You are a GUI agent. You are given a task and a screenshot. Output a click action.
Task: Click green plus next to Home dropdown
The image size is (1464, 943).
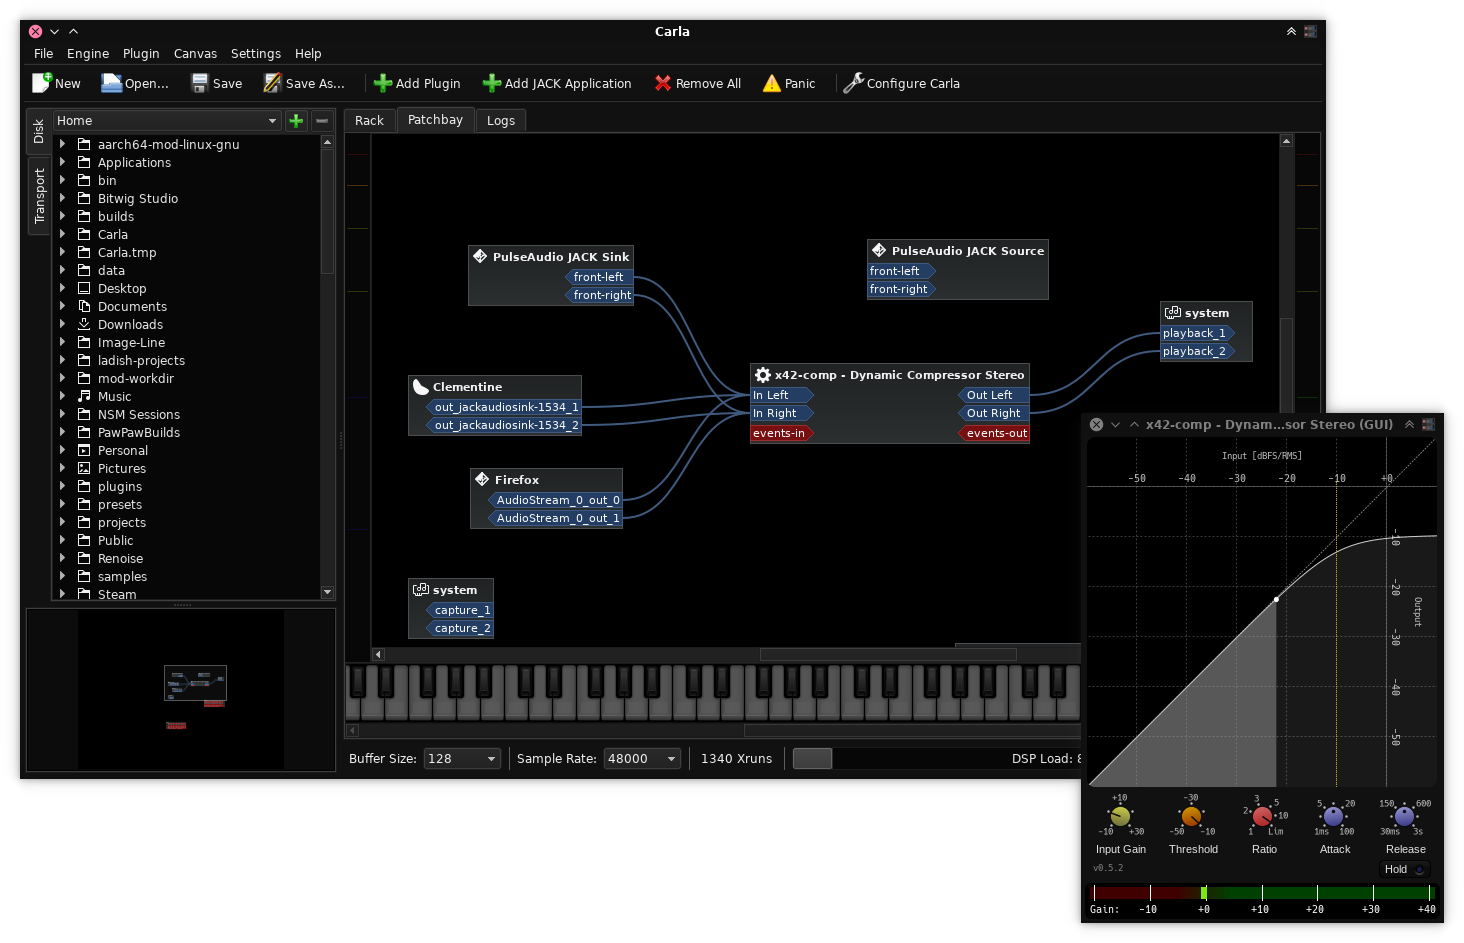pos(296,121)
